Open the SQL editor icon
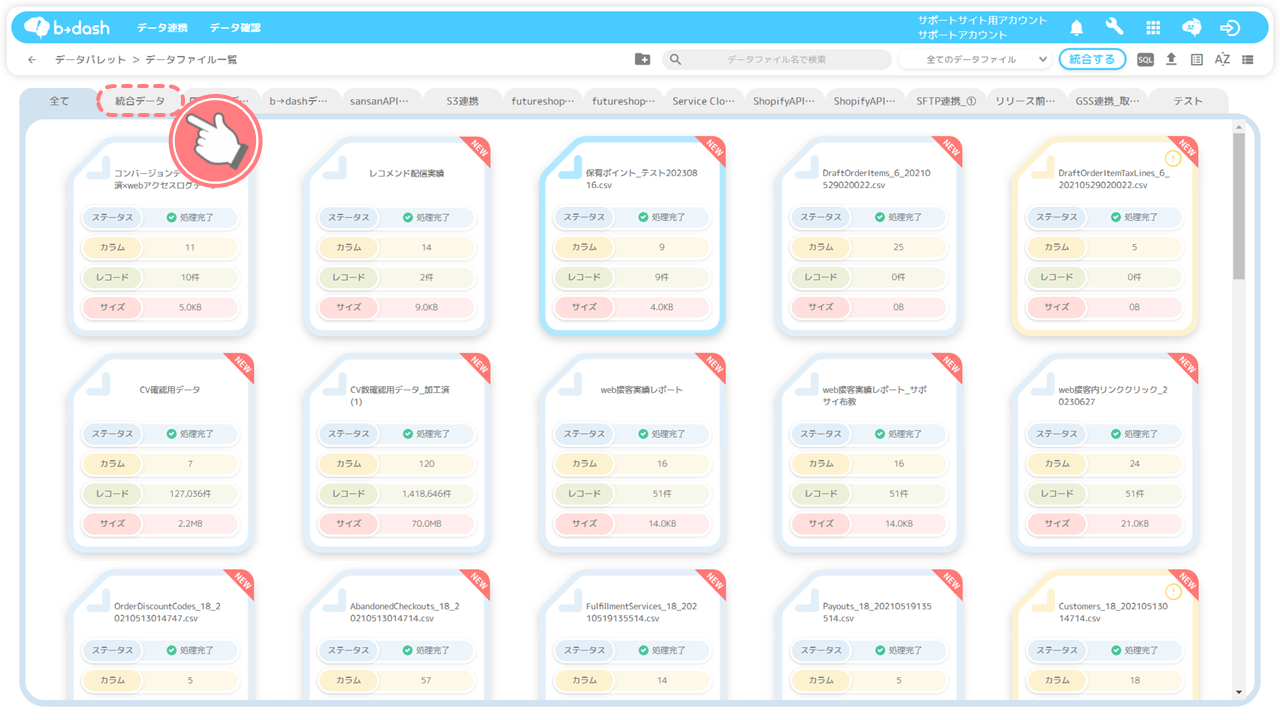The image size is (1280, 720). [1145, 60]
